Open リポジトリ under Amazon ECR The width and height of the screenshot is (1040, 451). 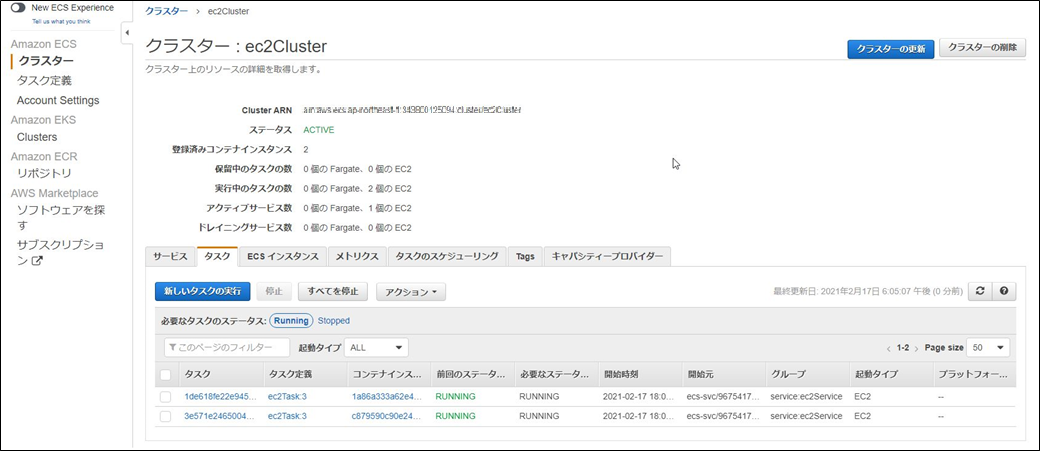pyautogui.click(x=44, y=173)
